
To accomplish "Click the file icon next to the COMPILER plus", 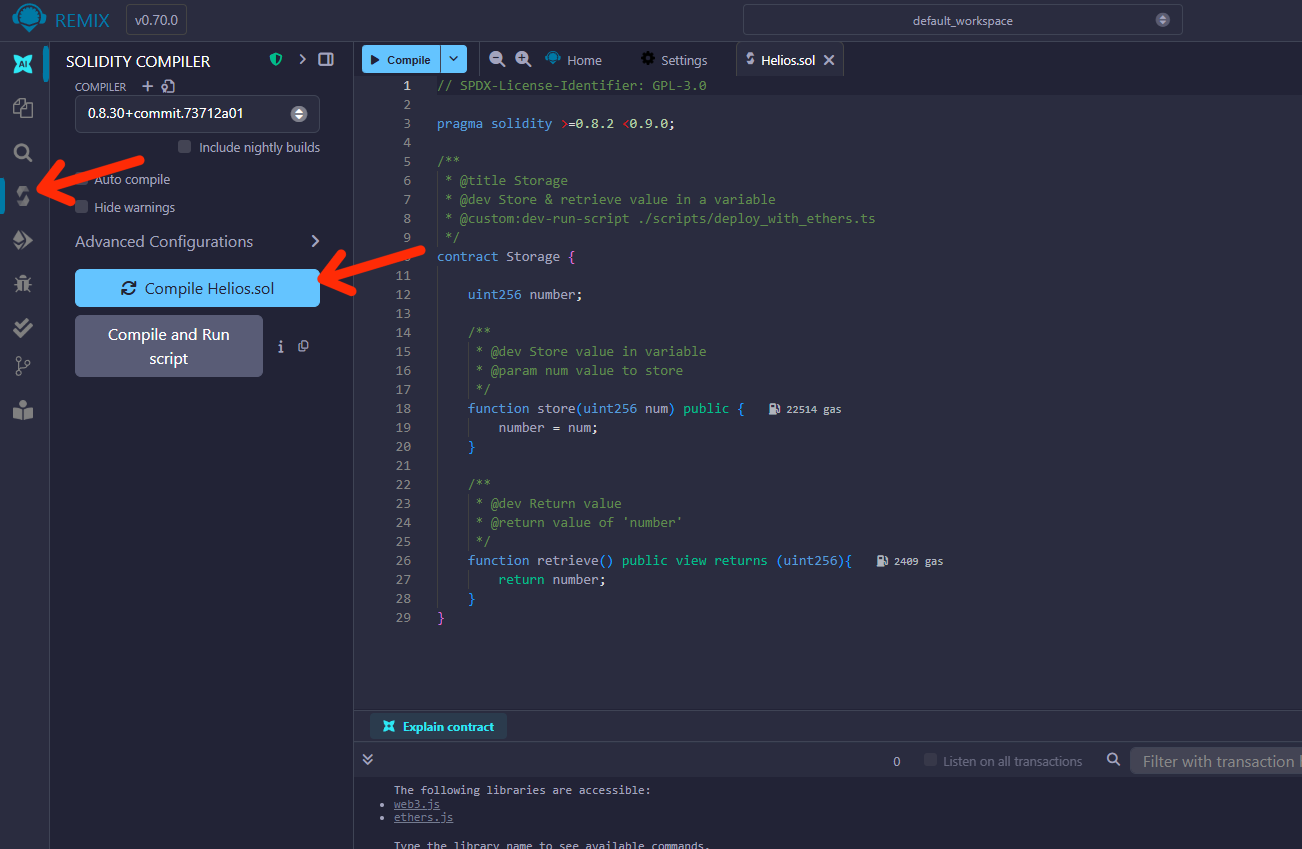I will click(x=167, y=87).
